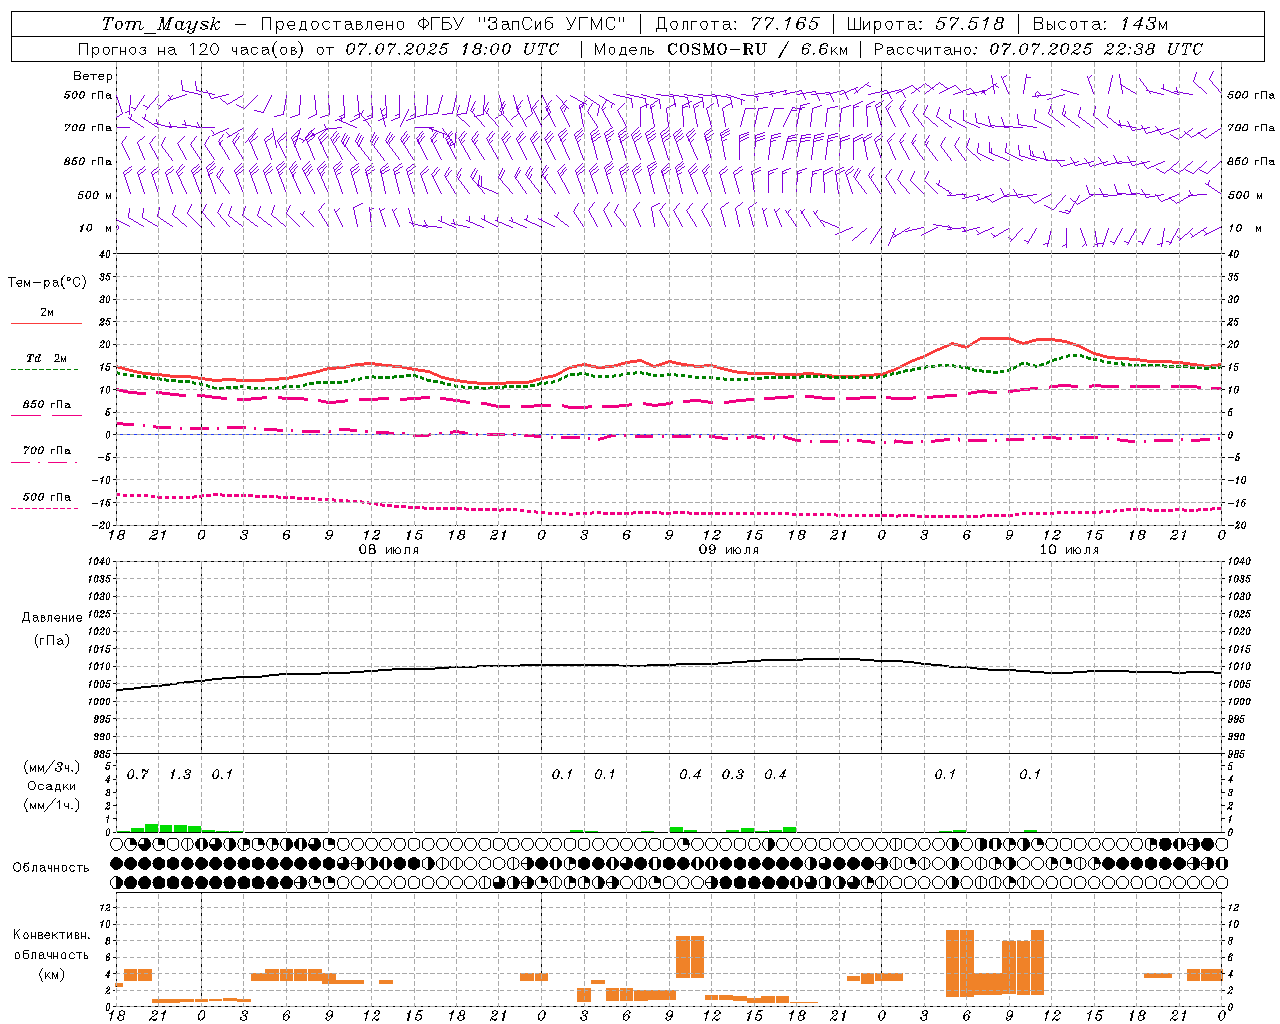Click the Широта: 57.518 value
The width and height of the screenshot is (1280, 1024).
point(925,24)
